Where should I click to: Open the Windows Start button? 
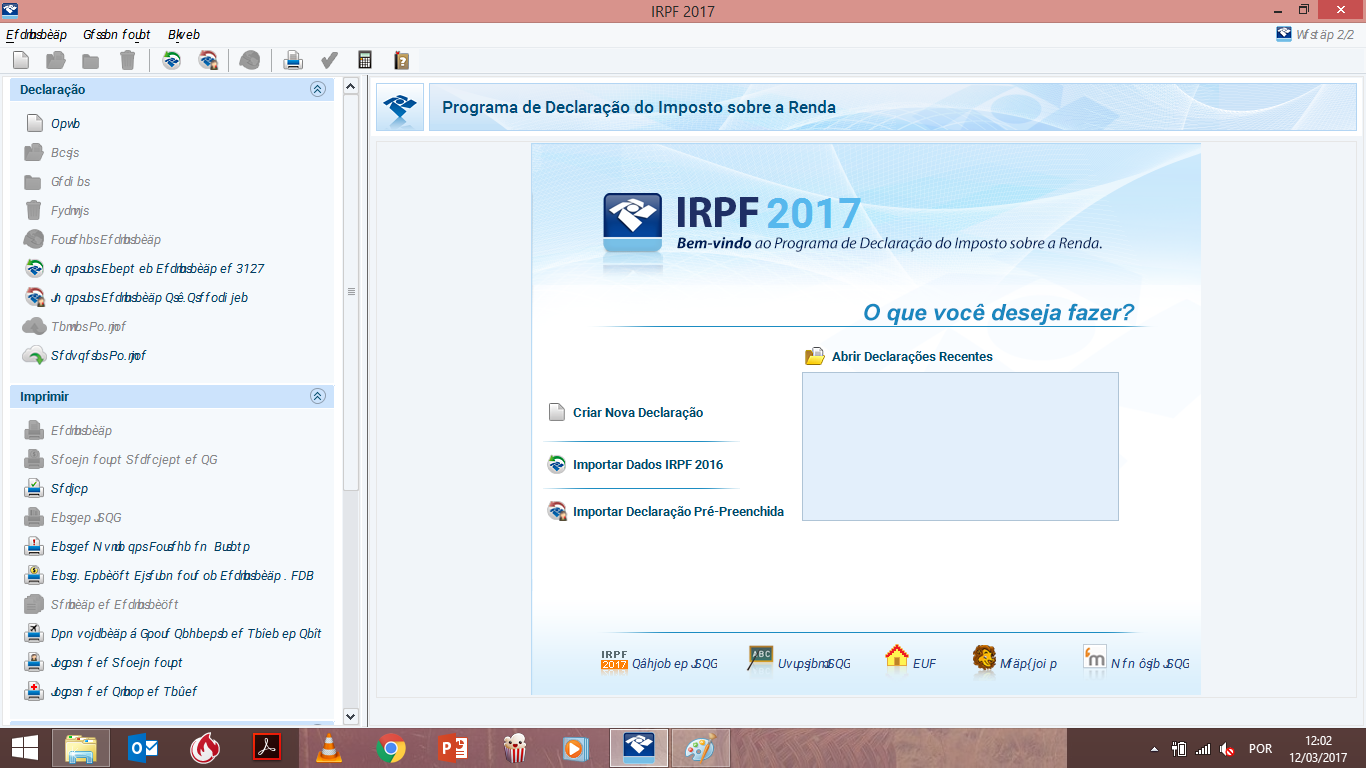pyautogui.click(x=24, y=748)
